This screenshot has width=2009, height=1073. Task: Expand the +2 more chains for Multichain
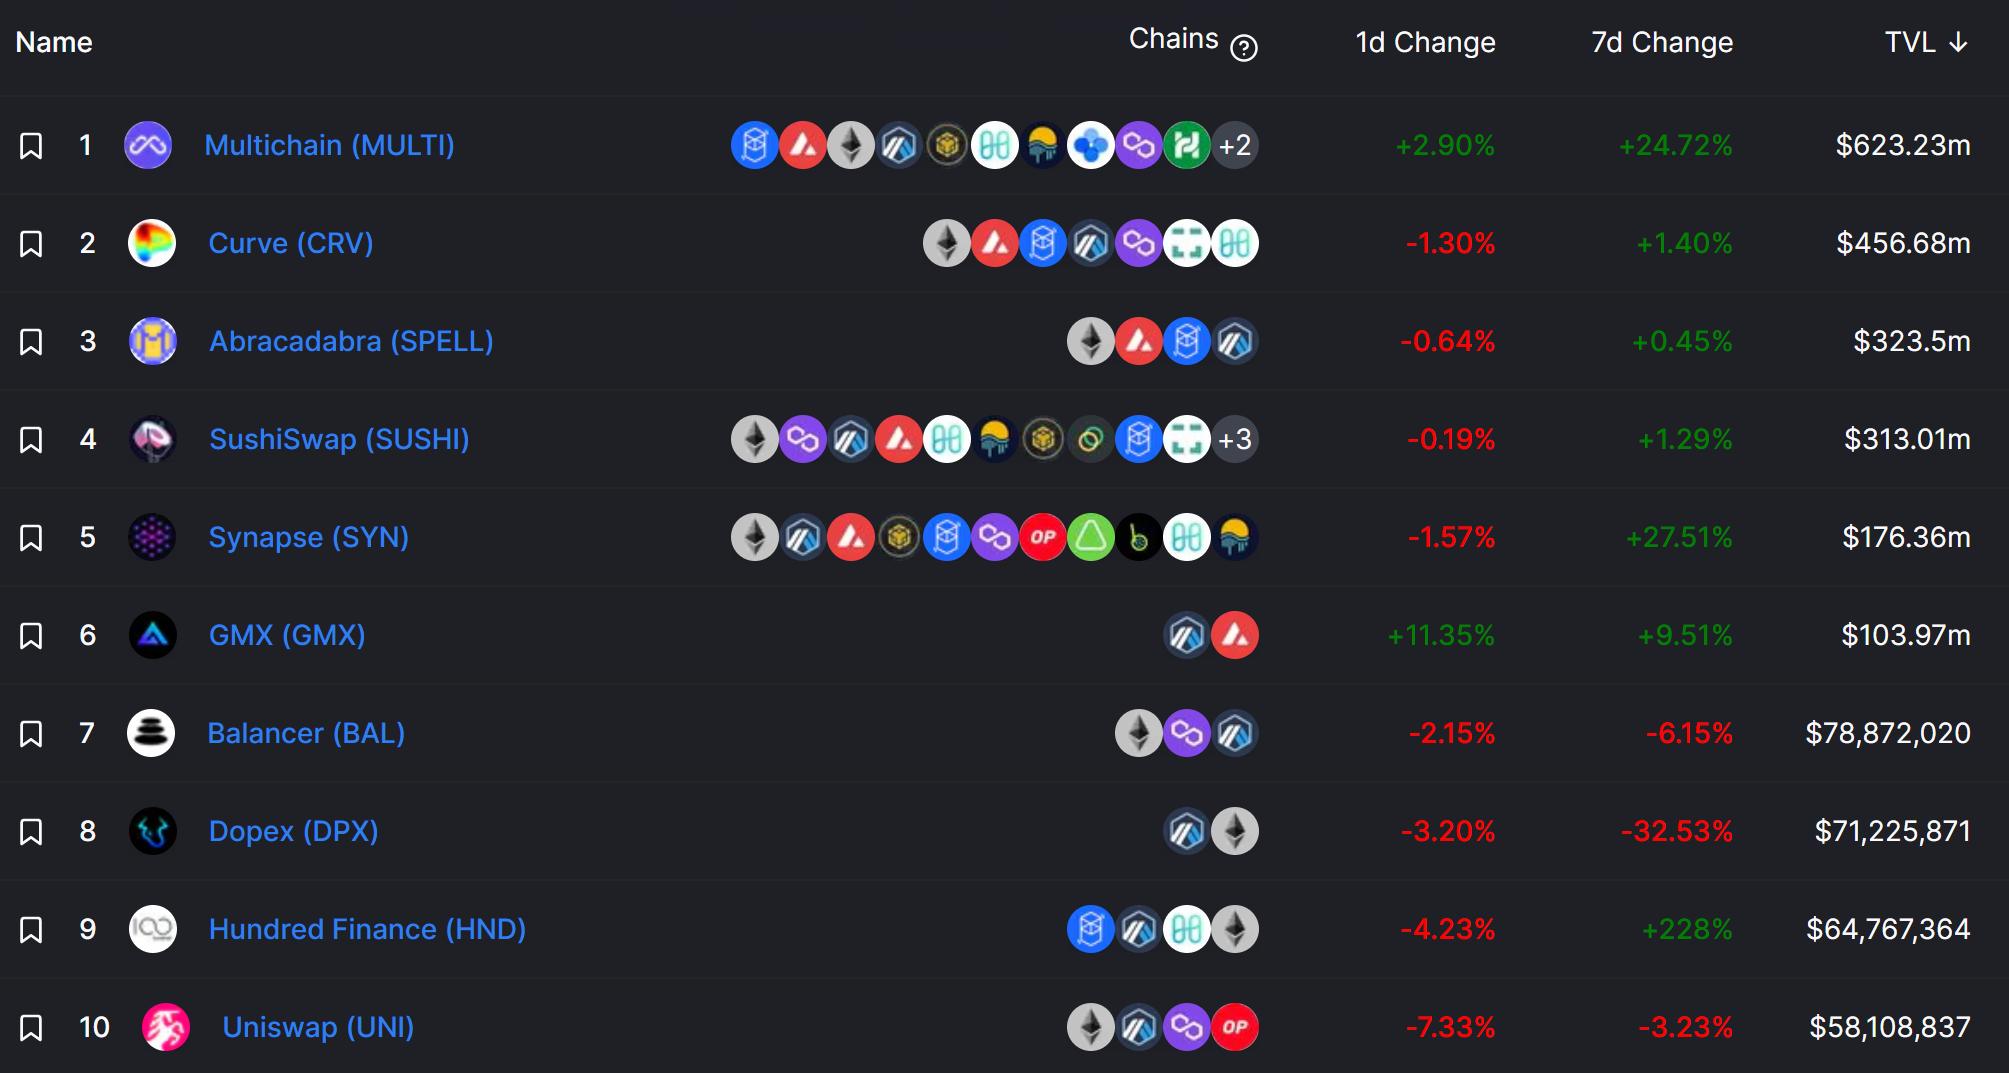click(x=1235, y=145)
